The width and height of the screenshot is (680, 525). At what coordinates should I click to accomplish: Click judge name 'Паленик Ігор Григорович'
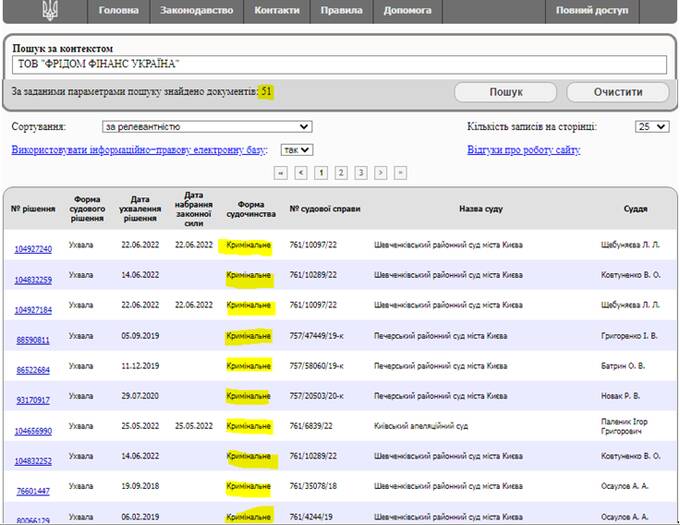(624, 426)
